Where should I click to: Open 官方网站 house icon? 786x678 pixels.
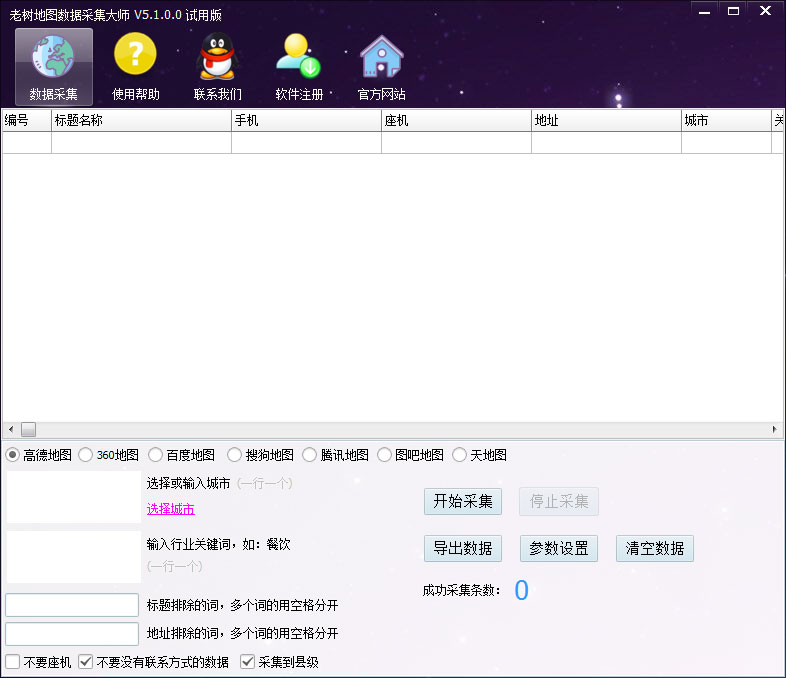tap(381, 66)
